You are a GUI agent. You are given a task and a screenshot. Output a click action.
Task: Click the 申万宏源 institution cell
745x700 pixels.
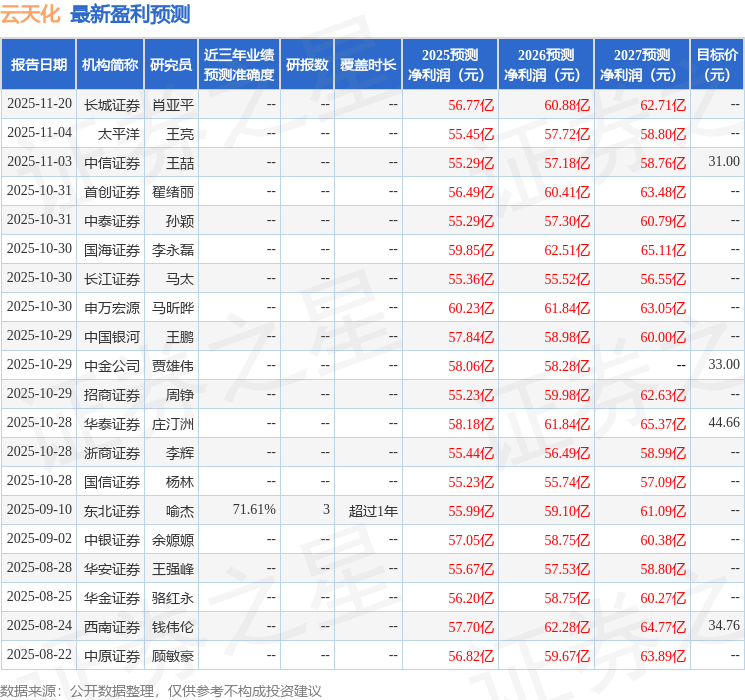112,307
